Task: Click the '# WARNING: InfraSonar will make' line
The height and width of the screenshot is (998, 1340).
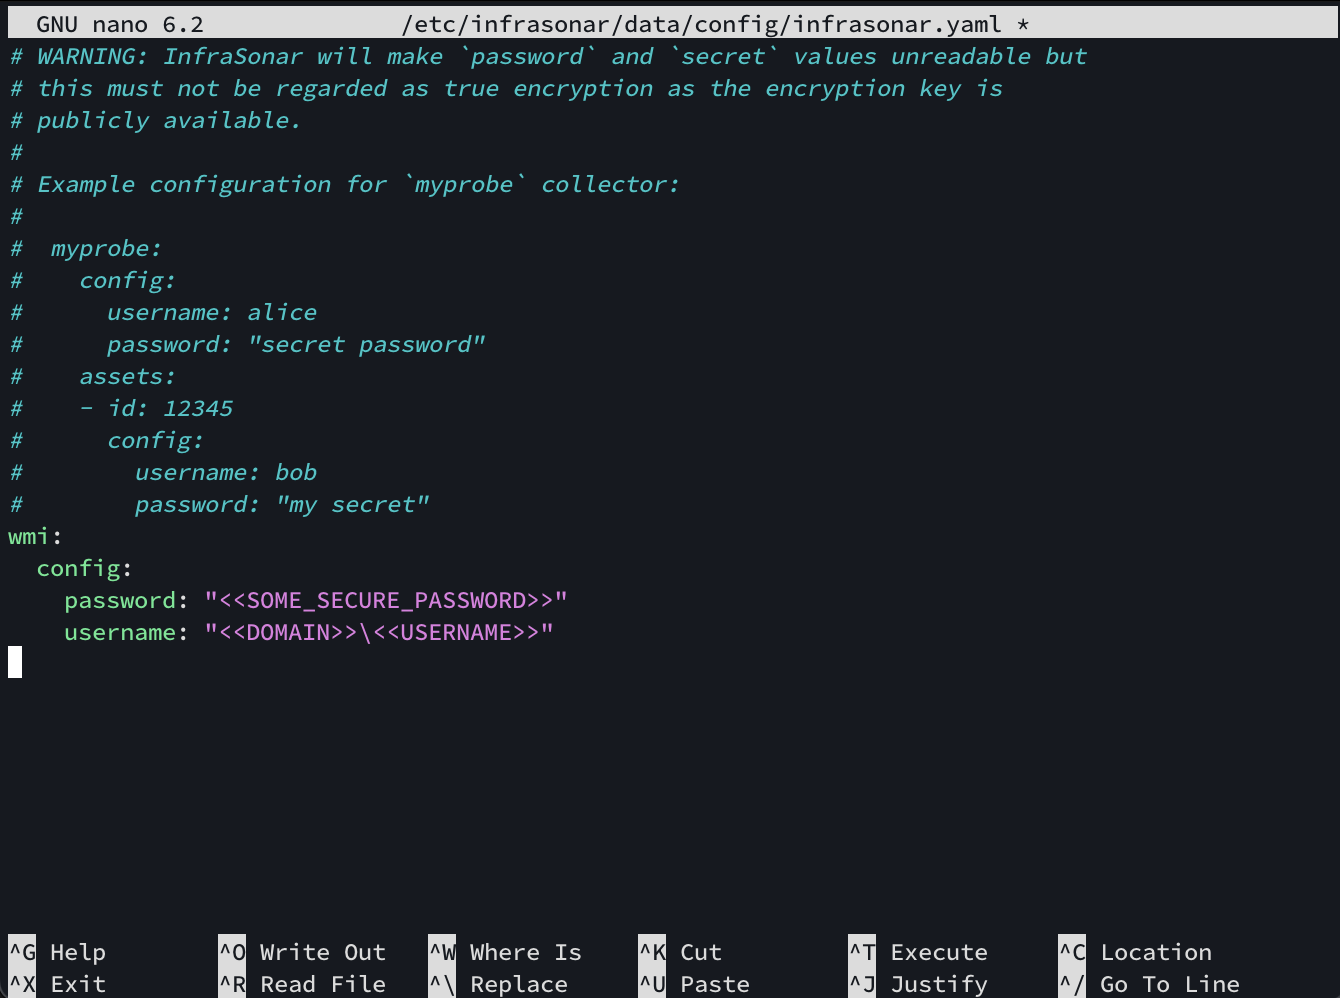Action: click(x=548, y=56)
